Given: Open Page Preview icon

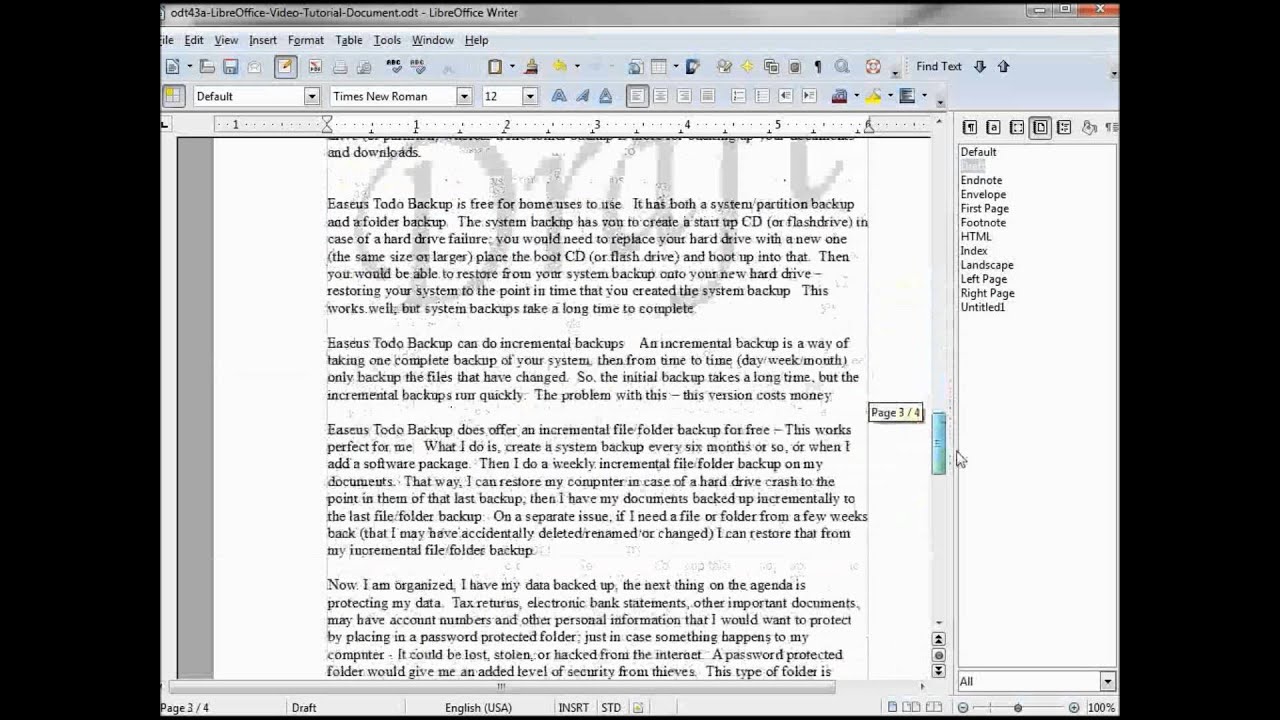Looking at the screenshot, I should pyautogui.click(x=363, y=67).
